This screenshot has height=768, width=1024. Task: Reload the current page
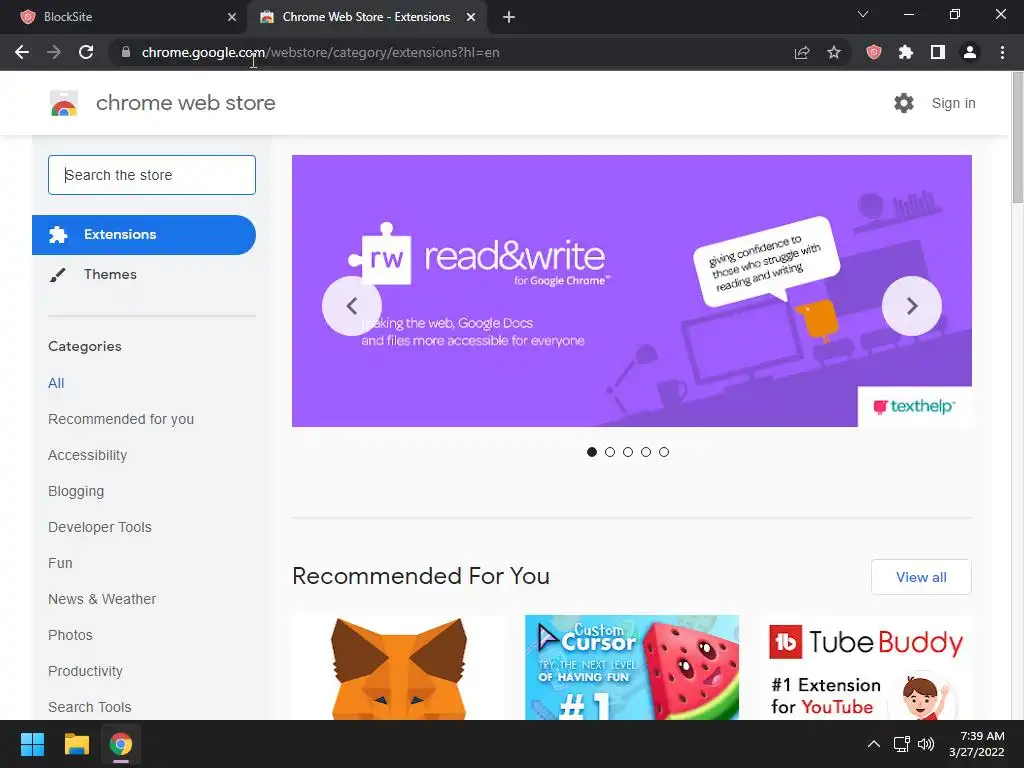click(x=86, y=52)
